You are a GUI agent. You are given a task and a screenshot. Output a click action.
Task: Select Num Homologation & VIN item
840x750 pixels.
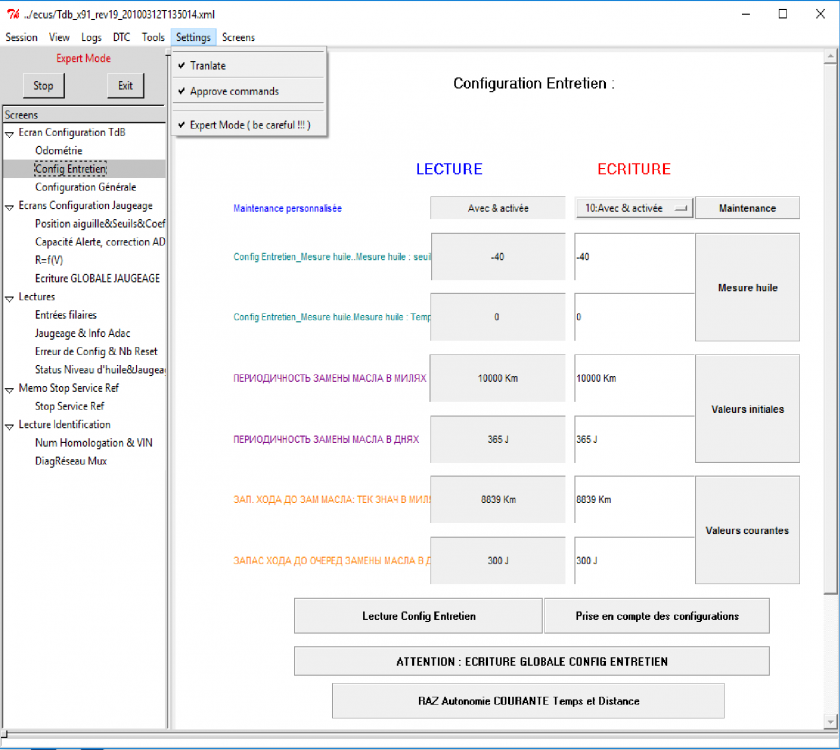94,442
